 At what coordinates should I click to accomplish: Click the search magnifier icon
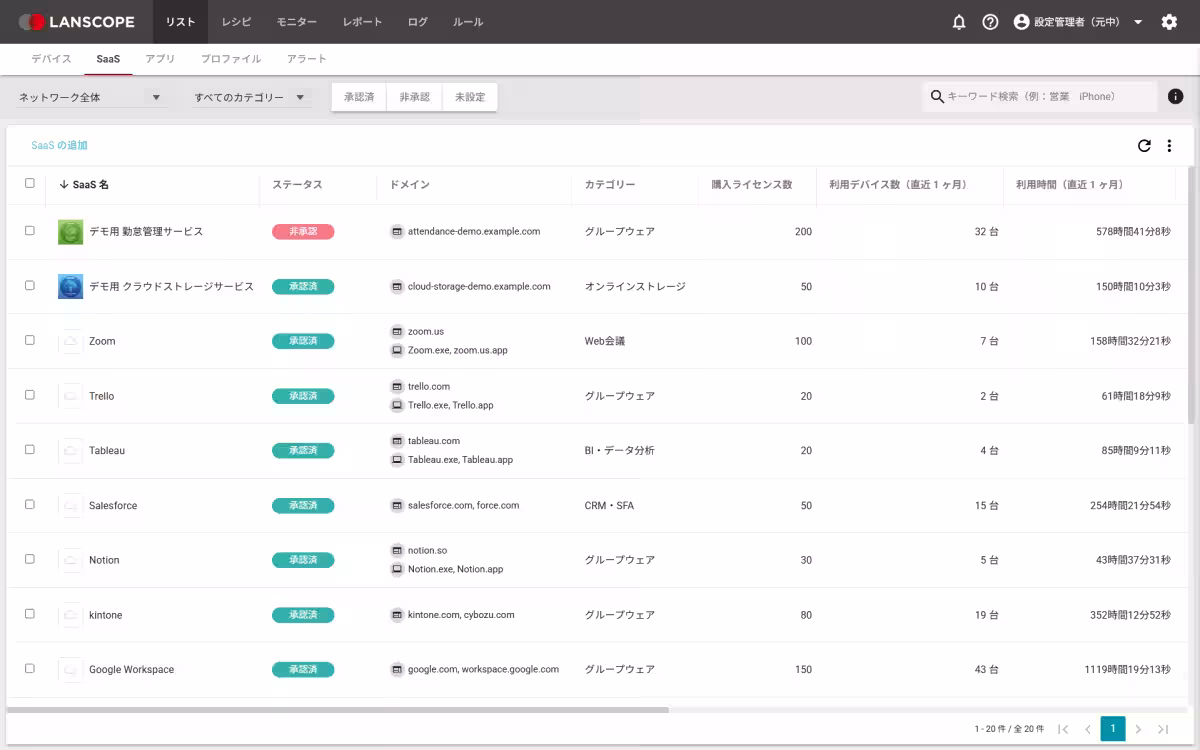click(x=937, y=96)
